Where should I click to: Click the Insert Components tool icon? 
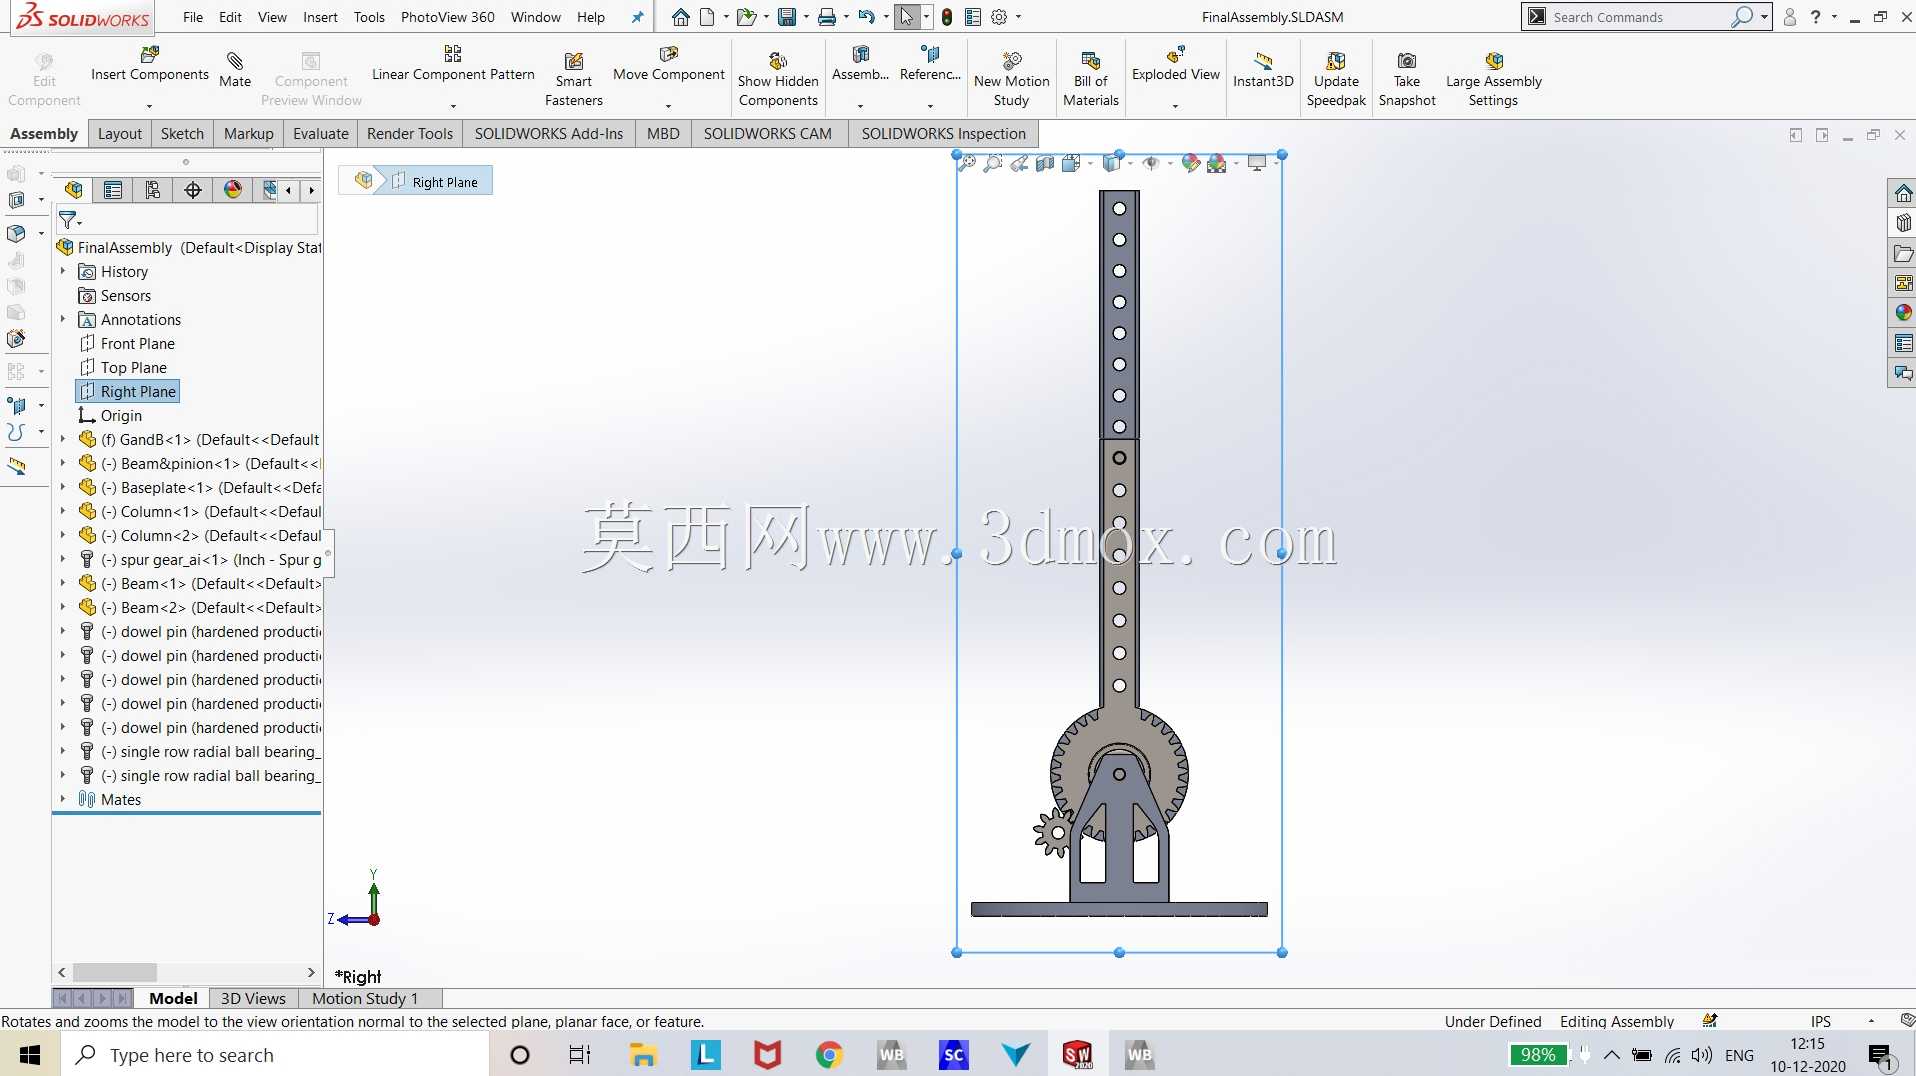click(x=150, y=54)
